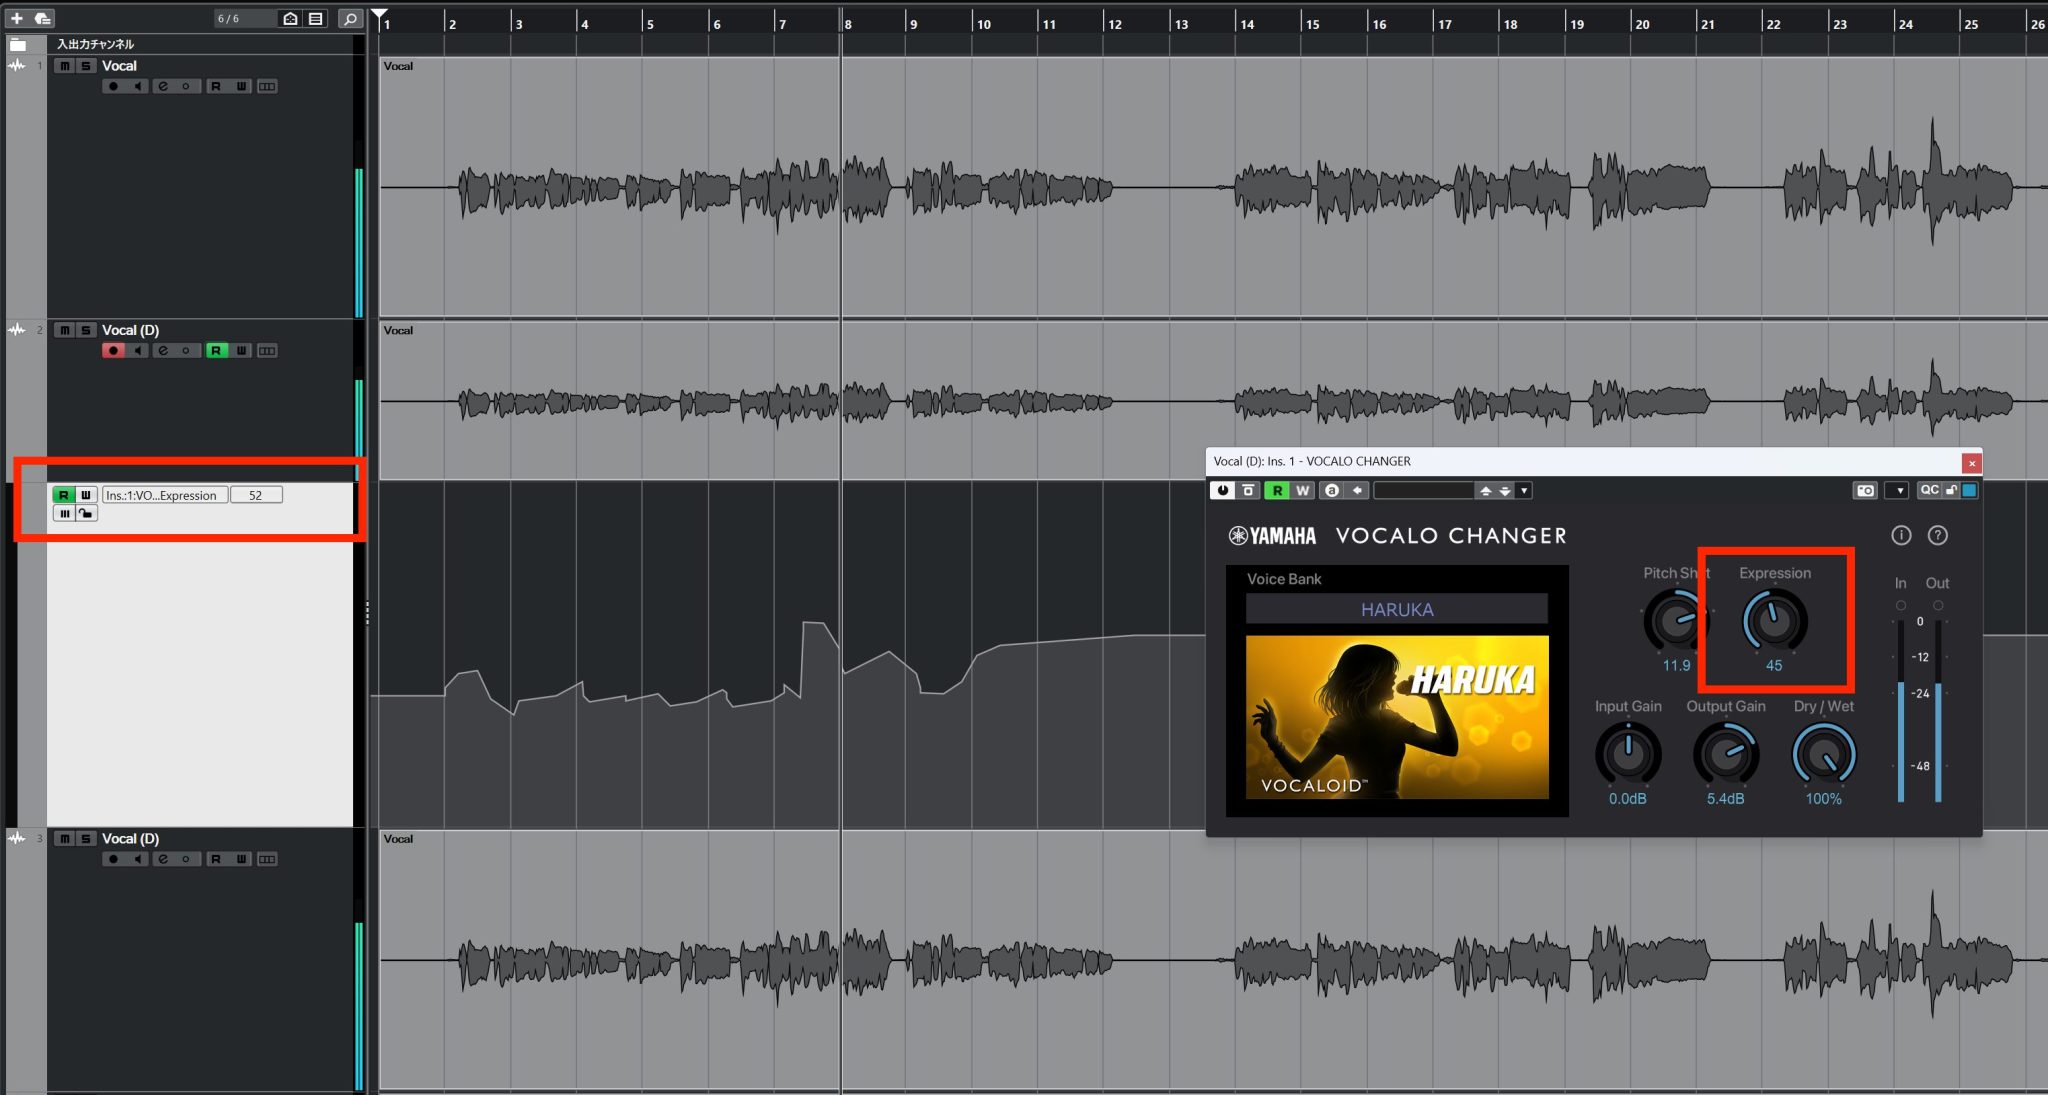2048x1095 pixels.
Task: Bypass the VOCALO CHANGER insert effect
Action: [x=1249, y=490]
